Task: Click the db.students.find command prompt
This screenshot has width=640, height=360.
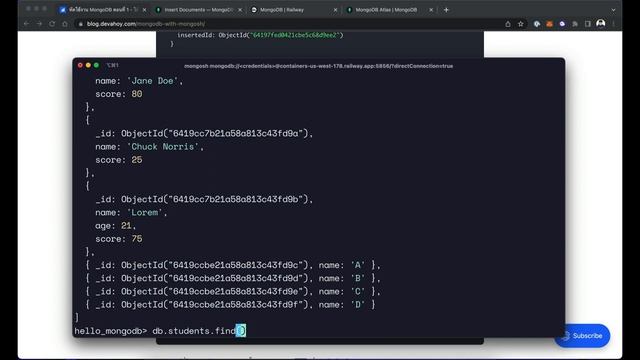Action: [x=199, y=331]
